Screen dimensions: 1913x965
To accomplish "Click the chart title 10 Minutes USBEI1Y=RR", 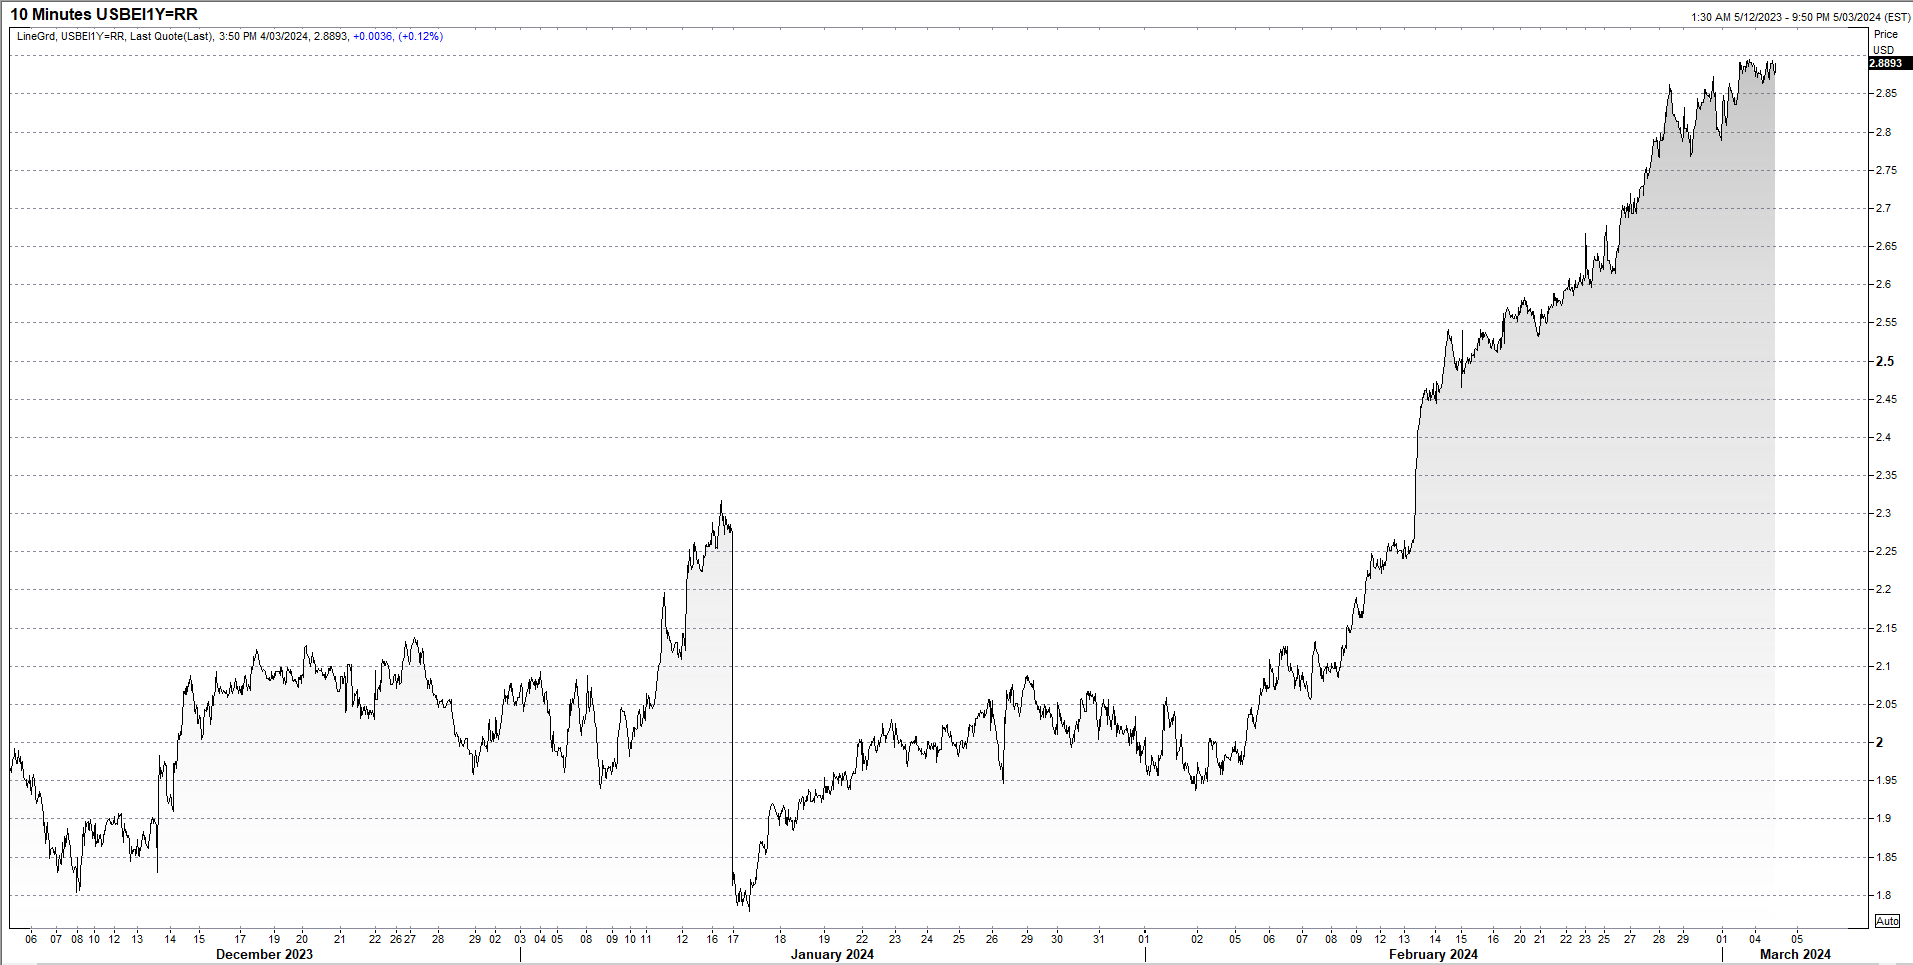I will [x=104, y=14].
